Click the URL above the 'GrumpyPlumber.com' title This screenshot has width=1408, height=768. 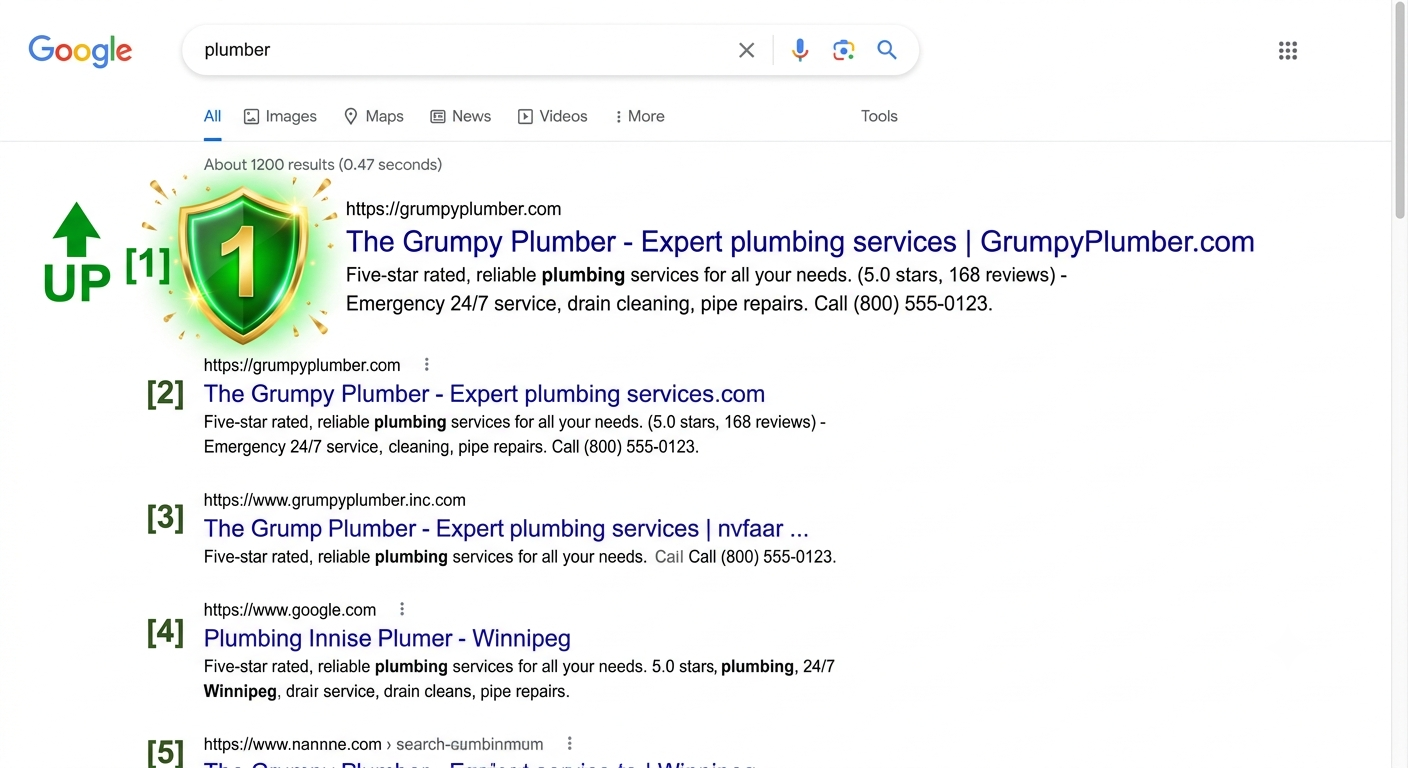pyautogui.click(x=453, y=209)
